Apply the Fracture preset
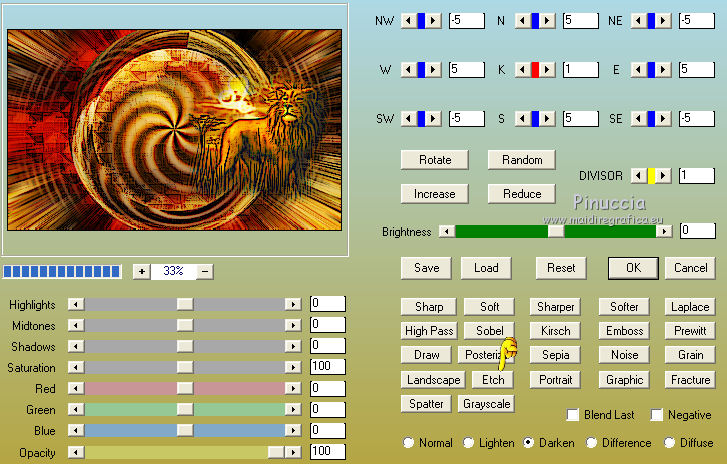727x464 pixels. [690, 380]
